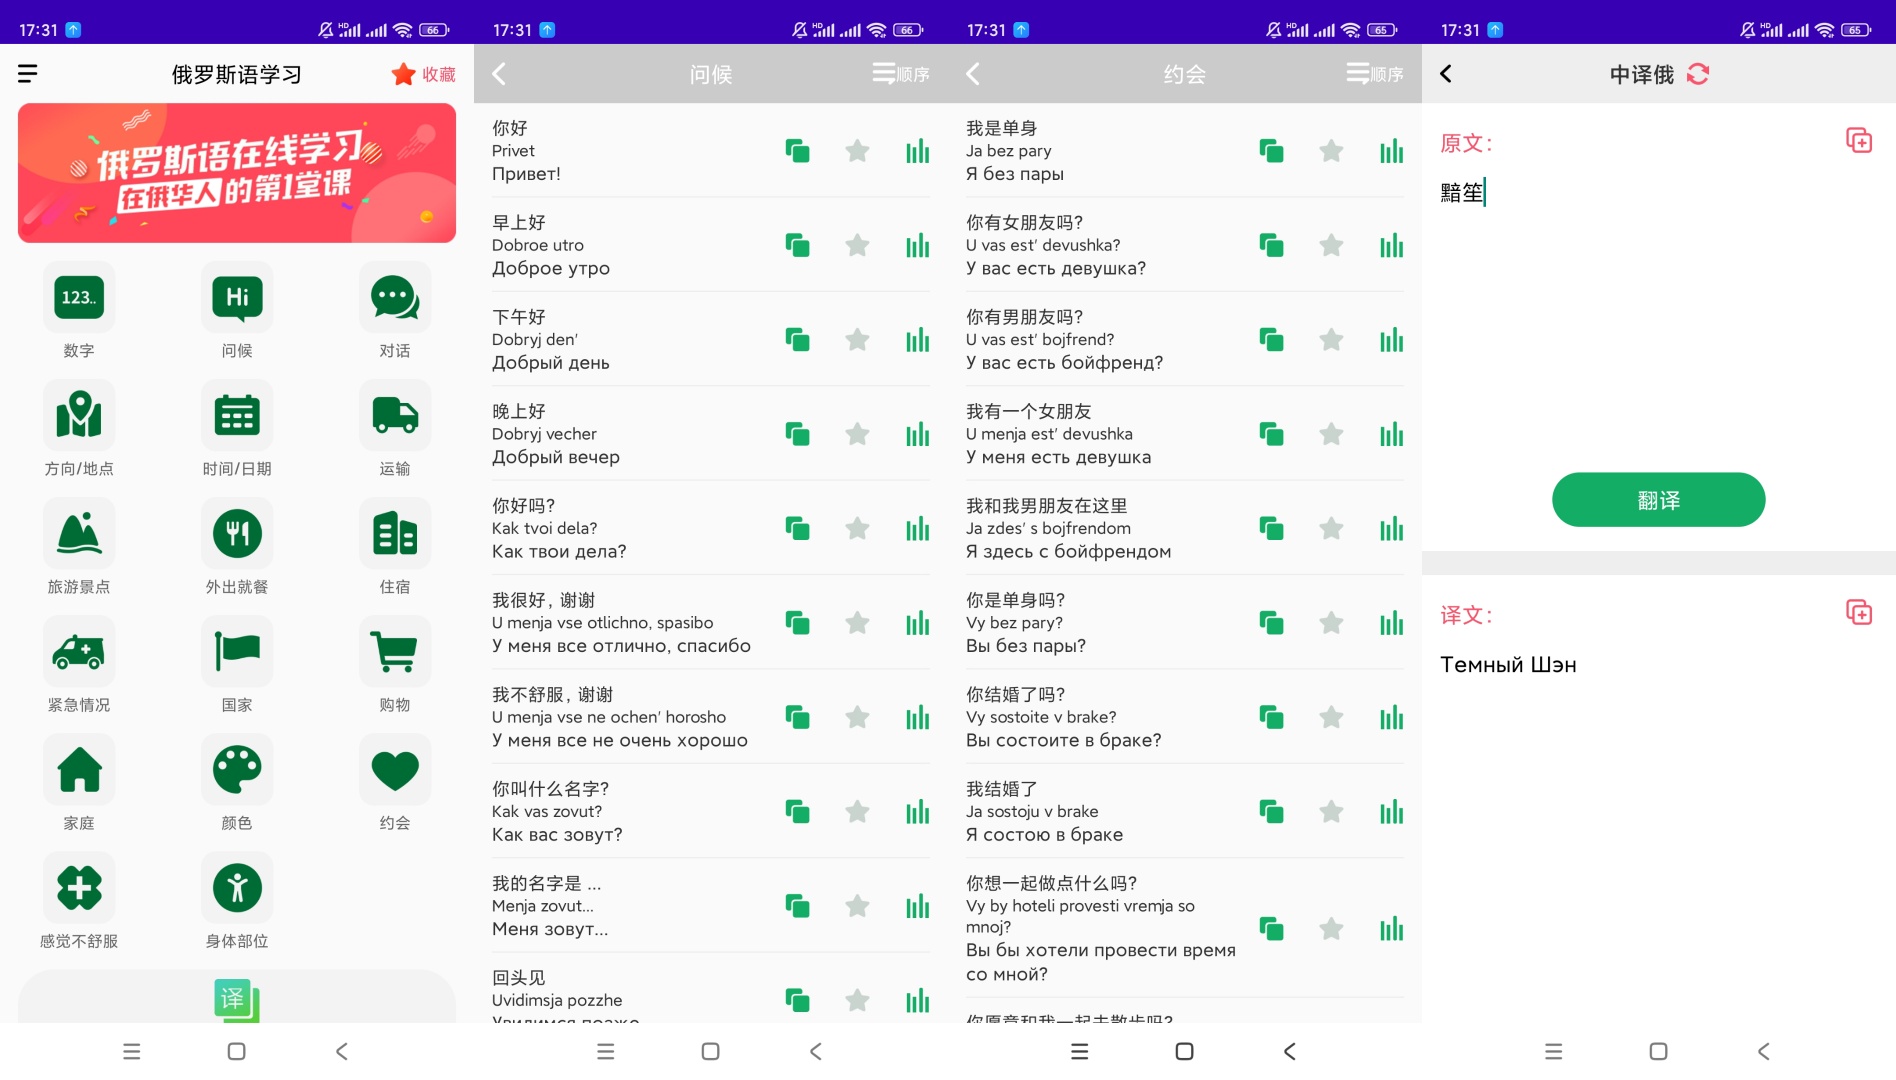Play audio for 你好 Привет
Viewport: 1896px width, 1080px height.
917,151
